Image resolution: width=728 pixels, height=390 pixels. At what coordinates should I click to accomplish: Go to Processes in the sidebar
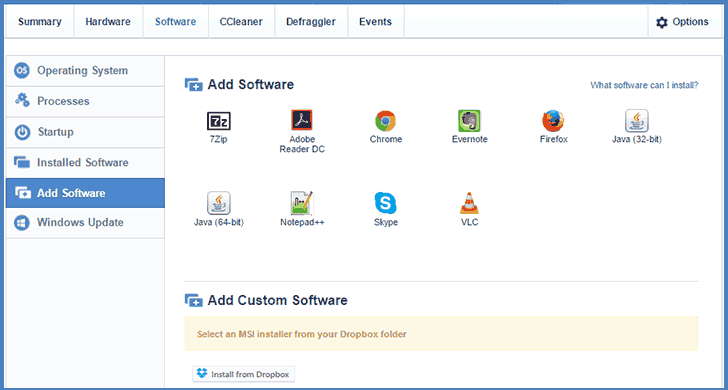pyautogui.click(x=85, y=101)
